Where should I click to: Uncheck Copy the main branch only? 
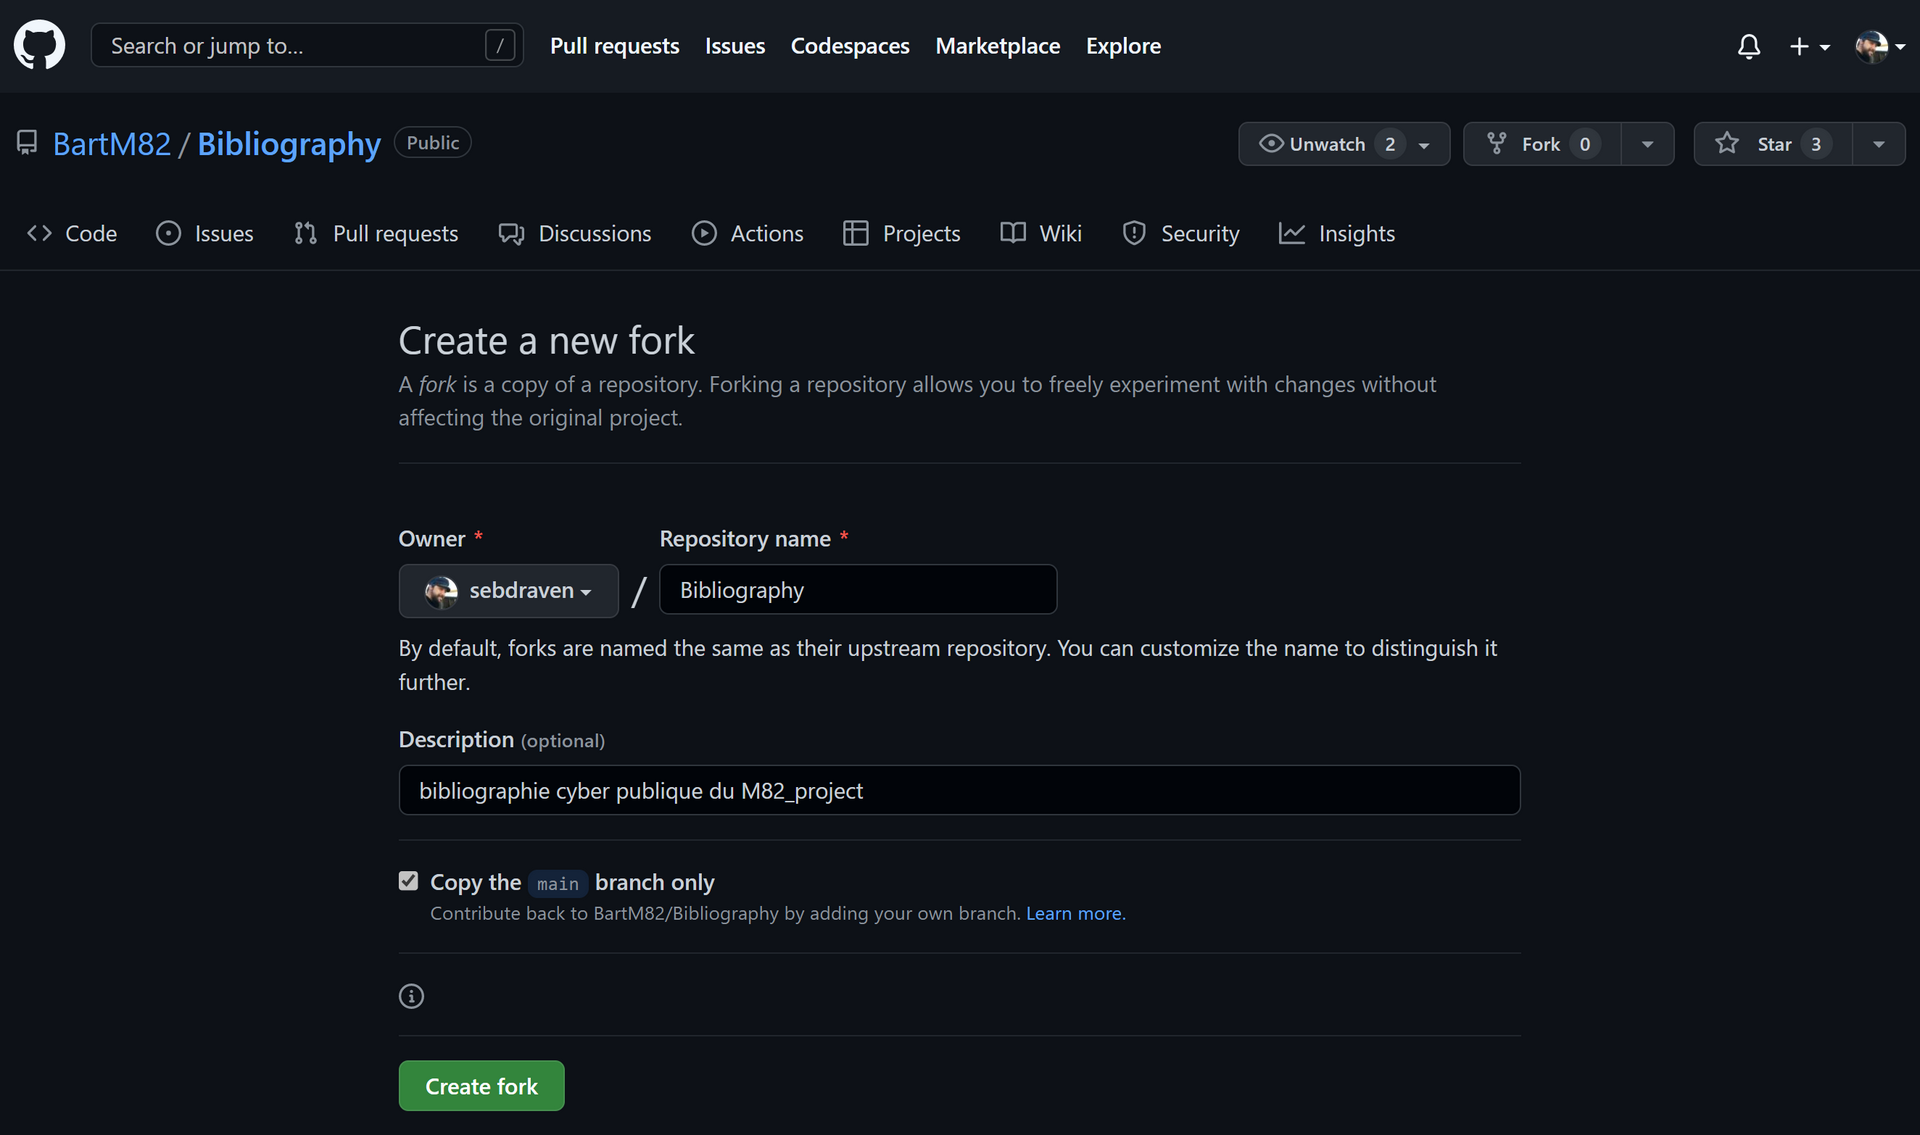click(408, 881)
